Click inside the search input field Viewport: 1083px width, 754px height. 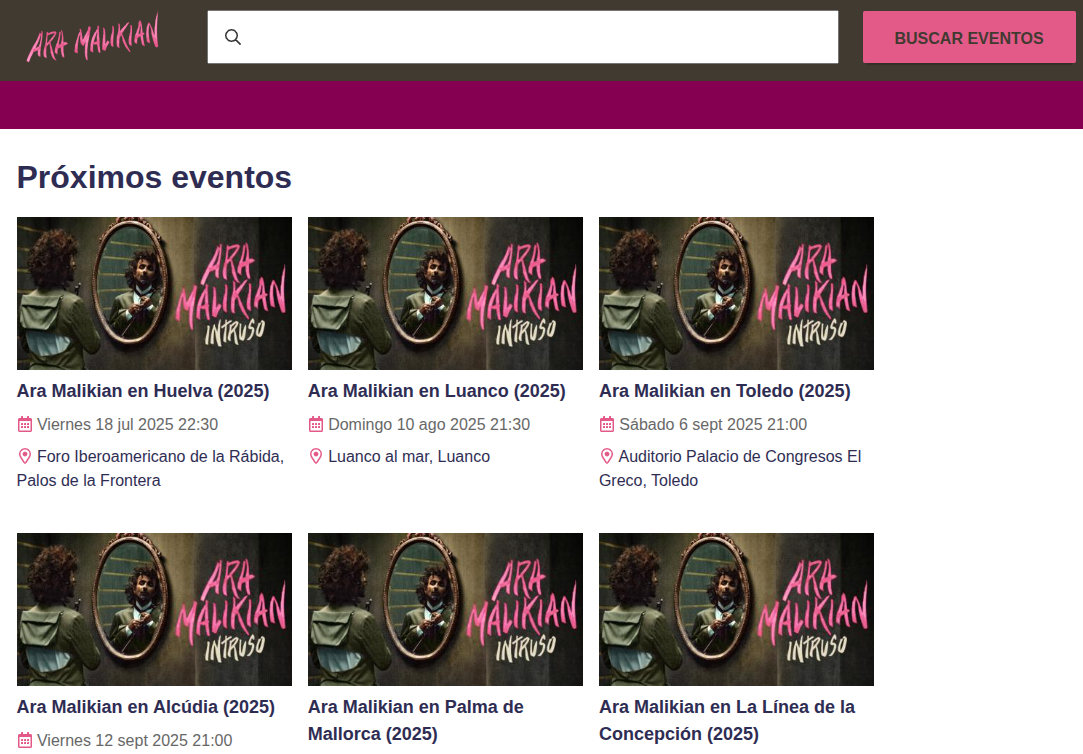click(x=522, y=36)
